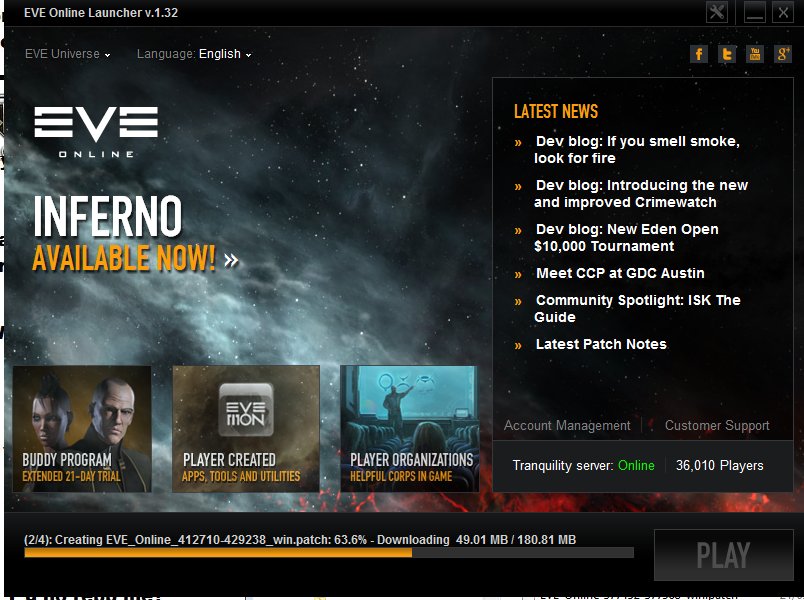Open Meet CCP at GDC Austin news

(620, 273)
